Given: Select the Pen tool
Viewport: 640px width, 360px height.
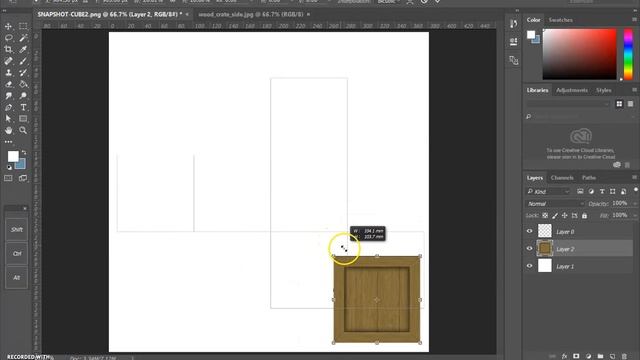Looking at the screenshot, I should [x=8, y=107].
